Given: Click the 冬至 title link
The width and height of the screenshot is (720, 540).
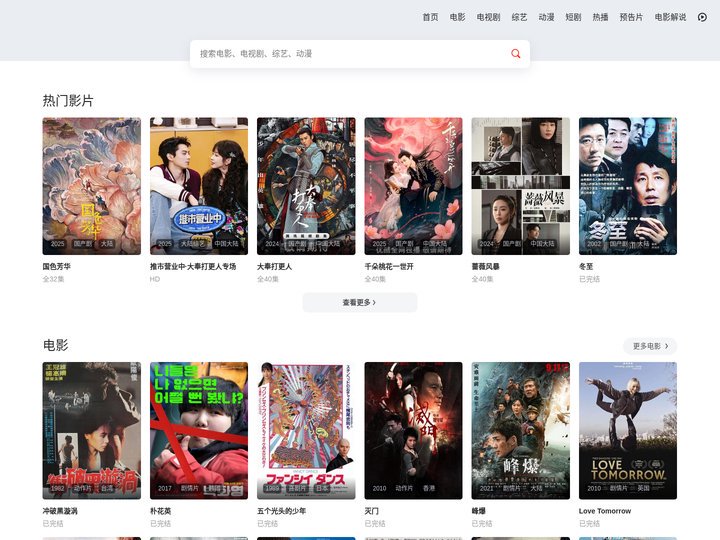Looking at the screenshot, I should click(x=586, y=266).
